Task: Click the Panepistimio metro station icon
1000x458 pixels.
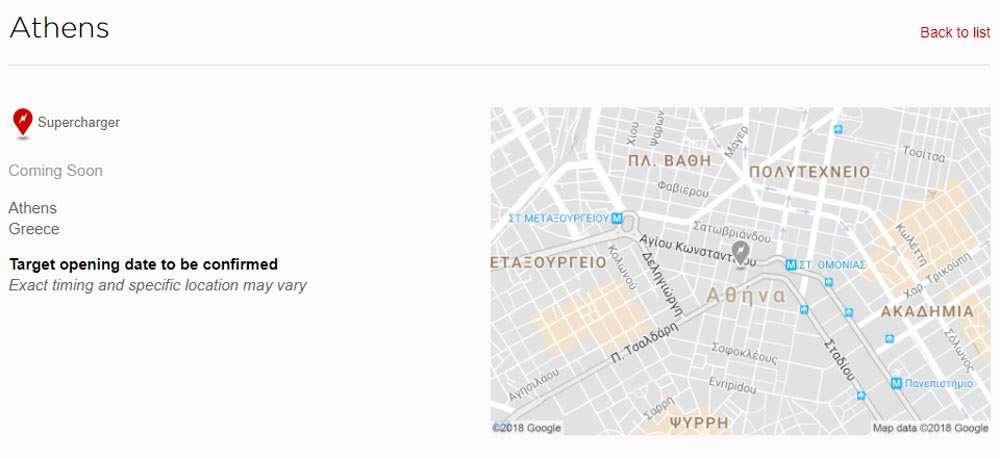Action: tap(897, 382)
